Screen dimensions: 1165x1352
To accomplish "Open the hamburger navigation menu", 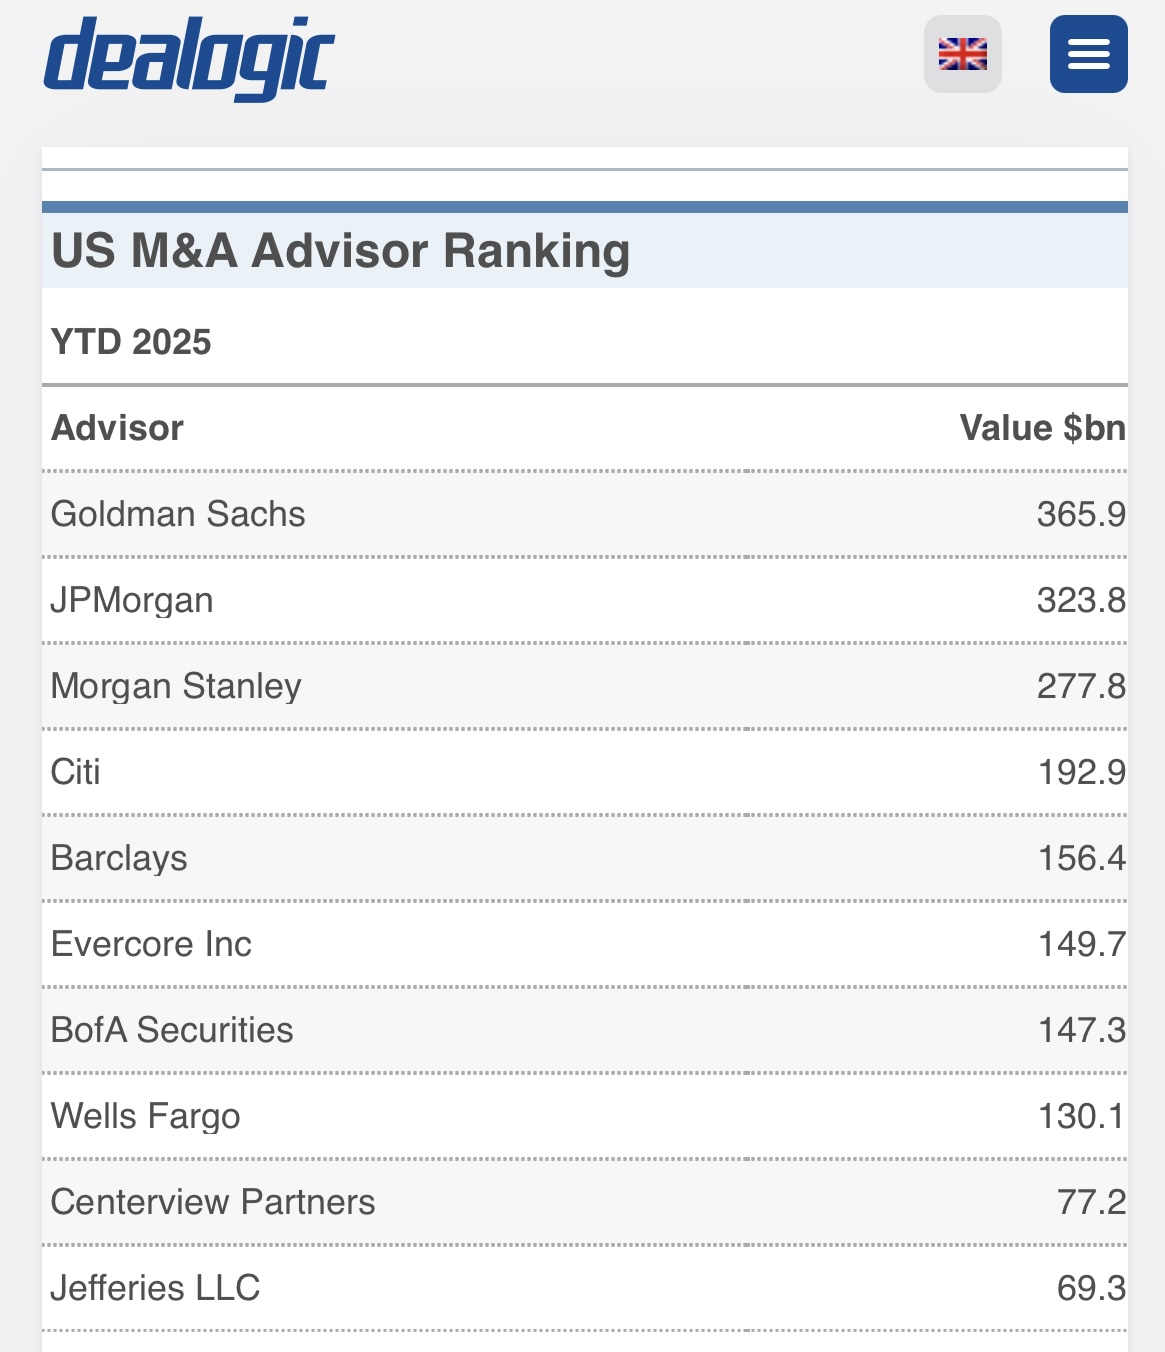I will pos(1088,54).
